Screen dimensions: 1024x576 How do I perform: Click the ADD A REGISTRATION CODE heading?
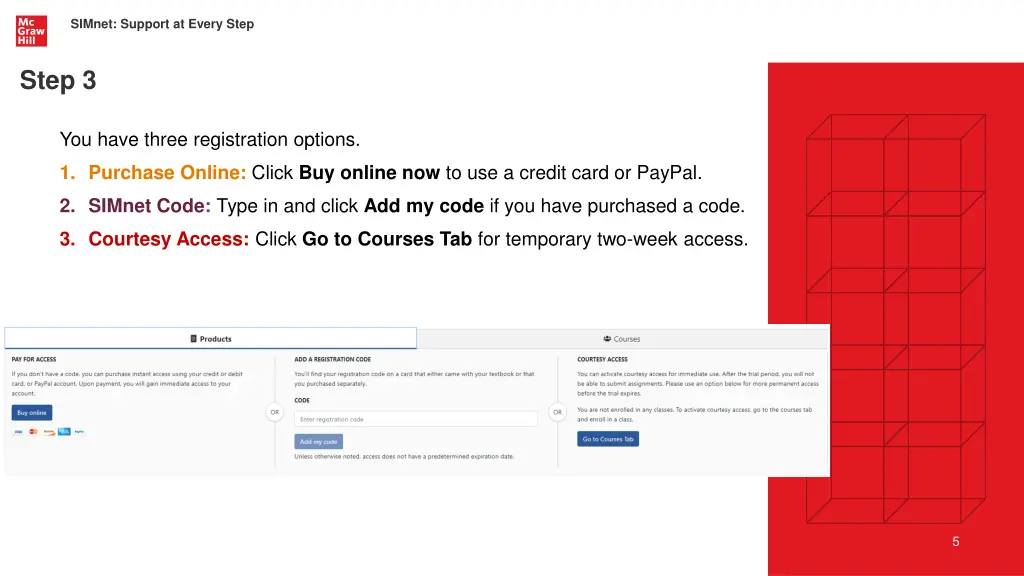(332, 359)
